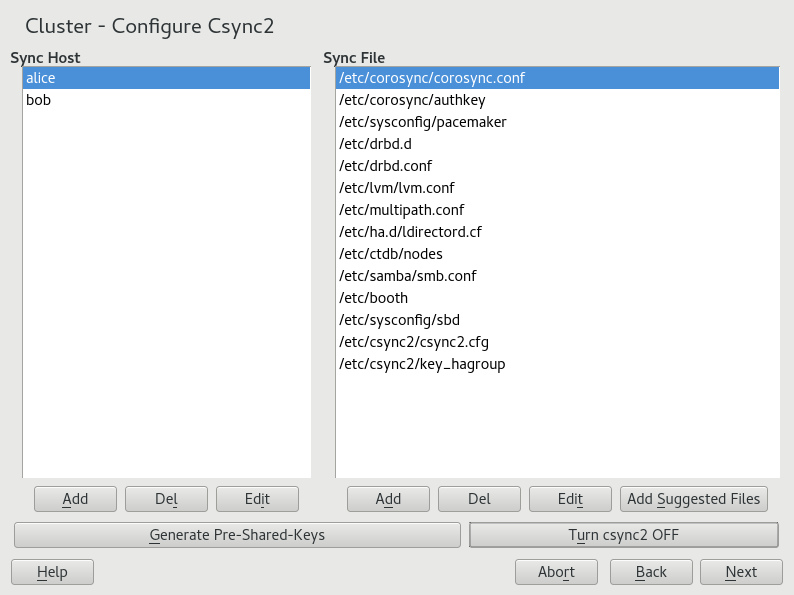Abort the cluster configuration
Screen dimensions: 794x595
556,572
